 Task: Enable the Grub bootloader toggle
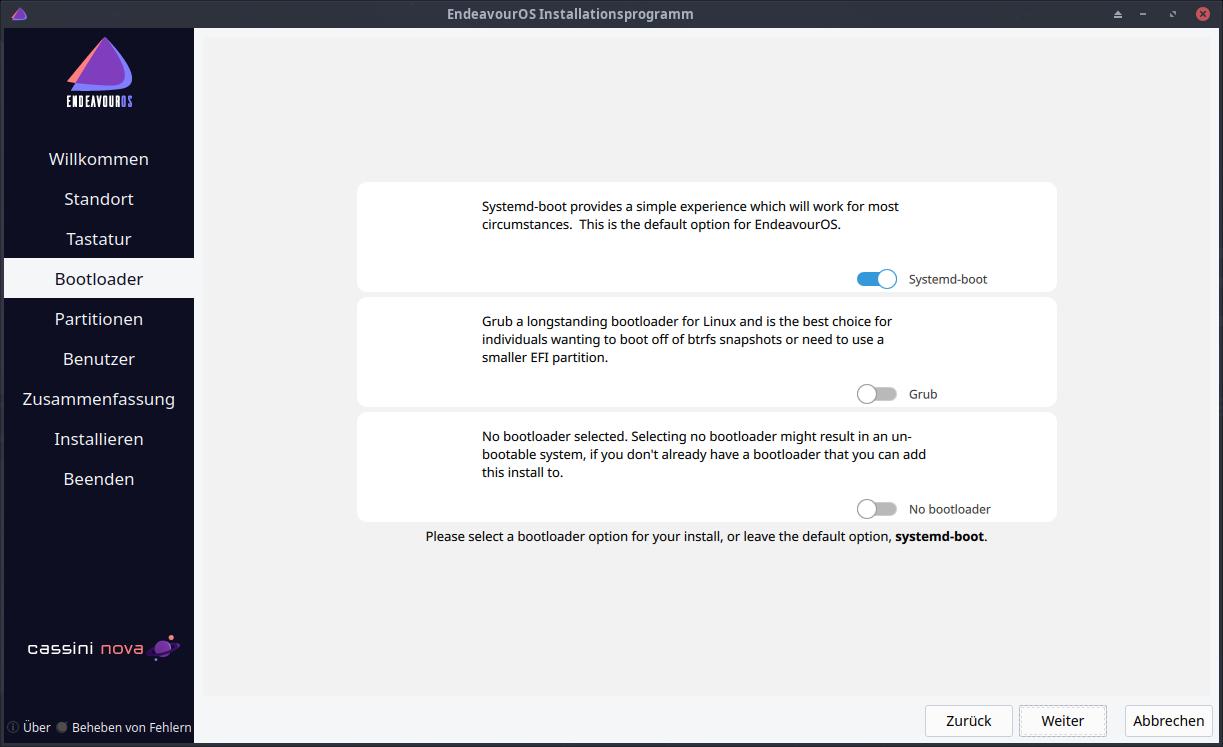tap(876, 394)
